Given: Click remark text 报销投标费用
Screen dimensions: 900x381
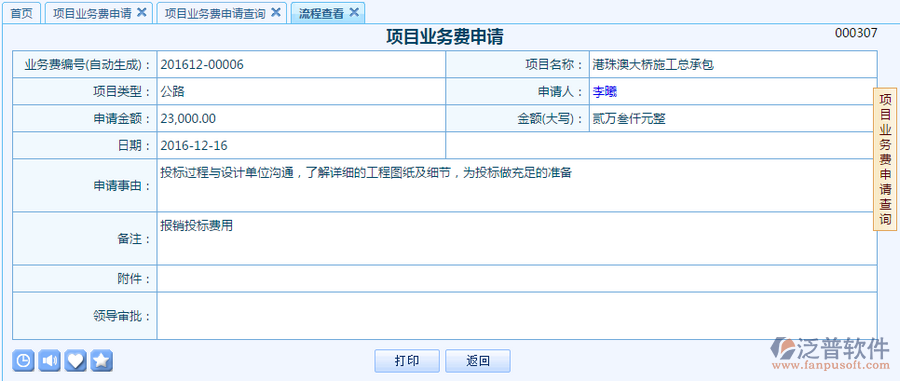Looking at the screenshot, I should [x=197, y=226].
